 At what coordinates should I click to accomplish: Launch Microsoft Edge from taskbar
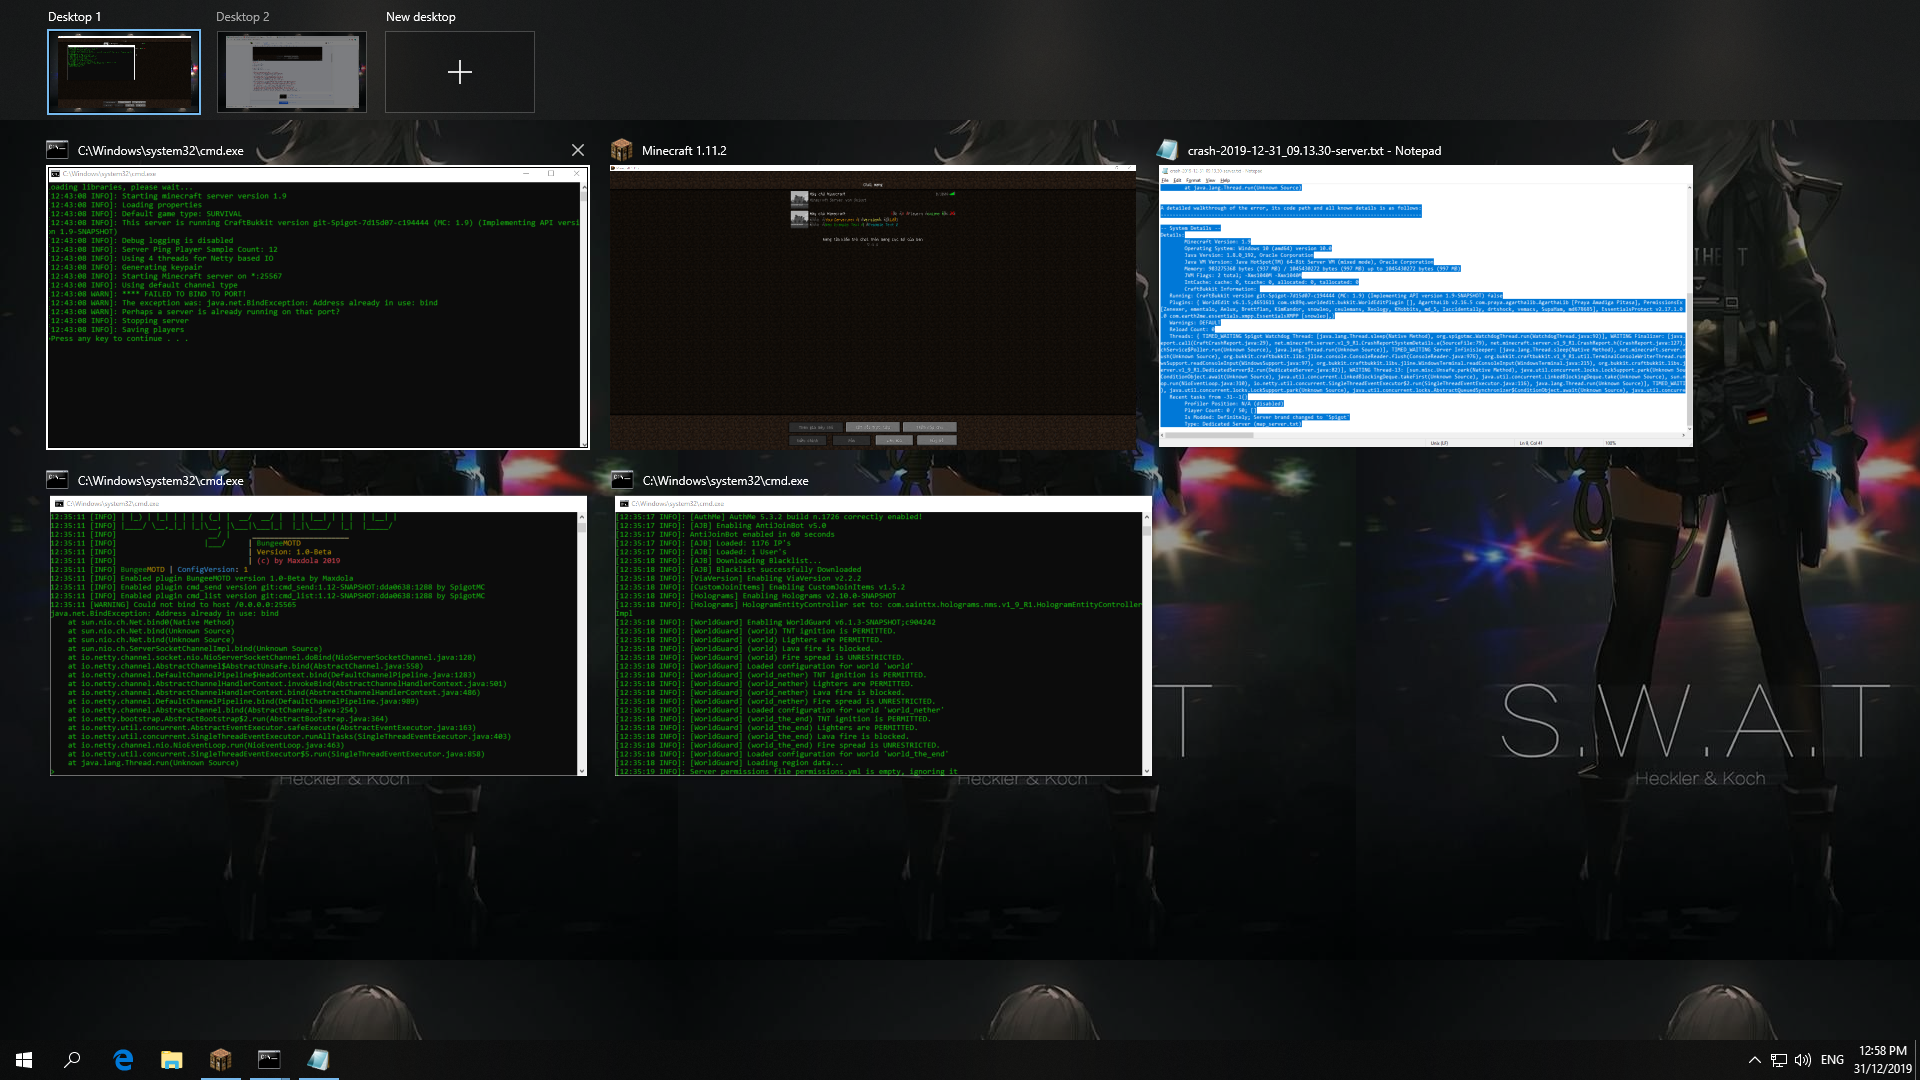point(123,1060)
